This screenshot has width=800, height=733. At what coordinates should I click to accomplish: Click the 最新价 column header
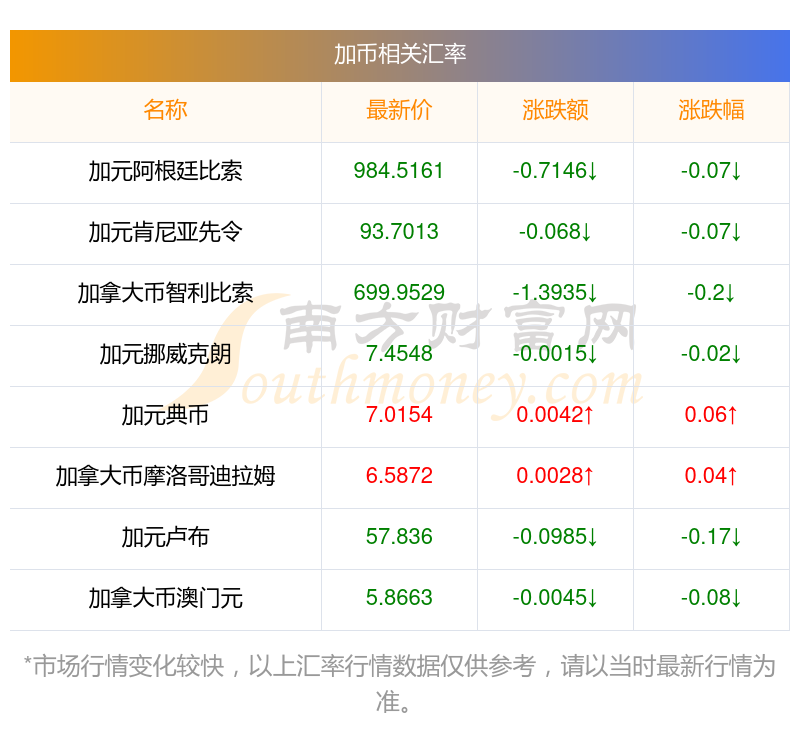[x=399, y=110]
